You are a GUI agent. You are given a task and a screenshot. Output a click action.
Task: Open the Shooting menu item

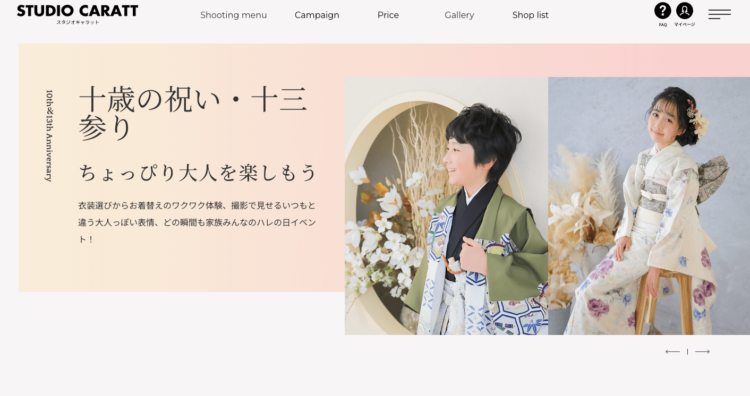(x=233, y=15)
